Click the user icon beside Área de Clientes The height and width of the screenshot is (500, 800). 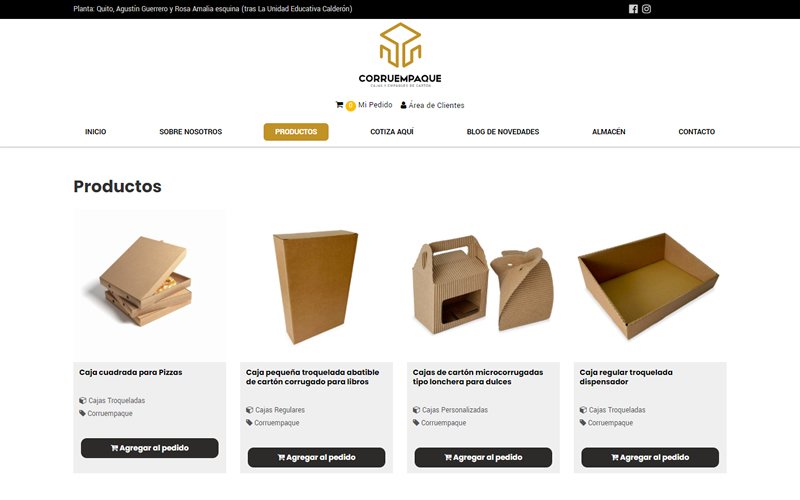(x=404, y=105)
